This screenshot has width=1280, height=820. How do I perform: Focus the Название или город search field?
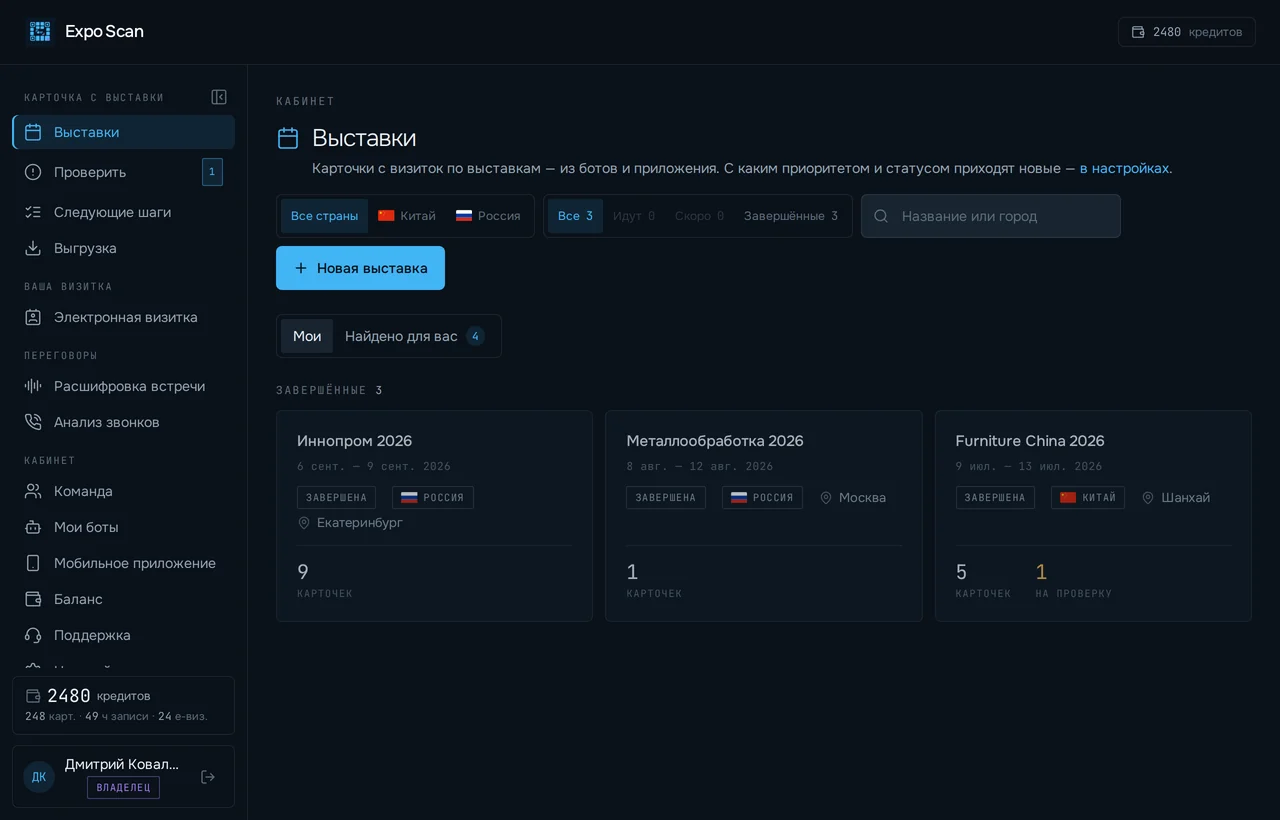coord(991,216)
